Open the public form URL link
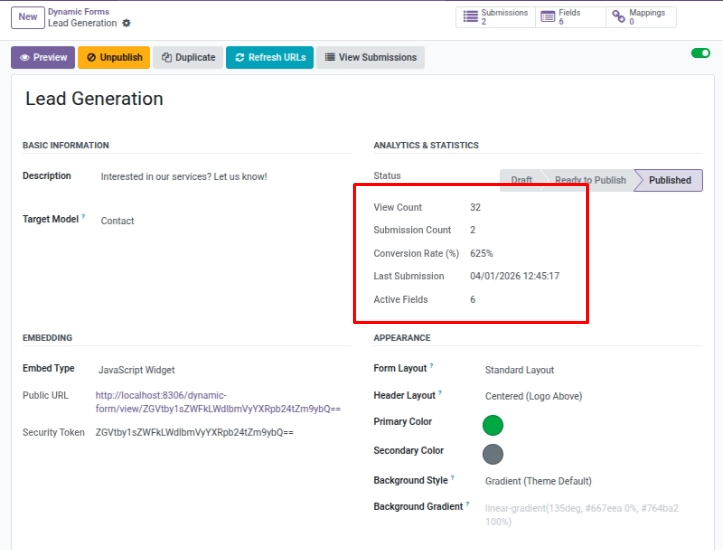The height and width of the screenshot is (550, 723). (x=218, y=402)
